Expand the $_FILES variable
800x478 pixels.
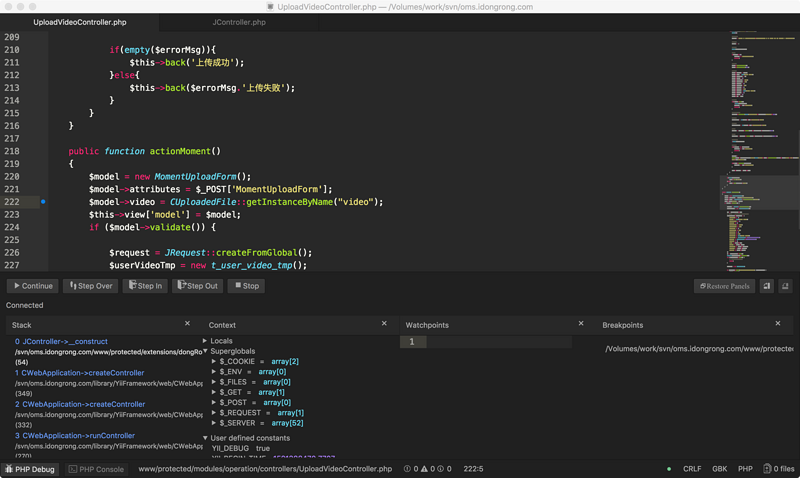(214, 382)
